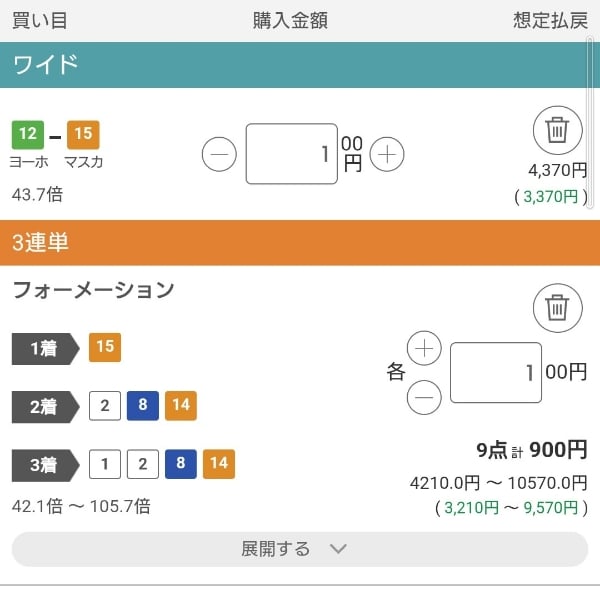The width and height of the screenshot is (600, 600).
Task: Select horse 15 in the 1着 row
Action: [x=104, y=347]
